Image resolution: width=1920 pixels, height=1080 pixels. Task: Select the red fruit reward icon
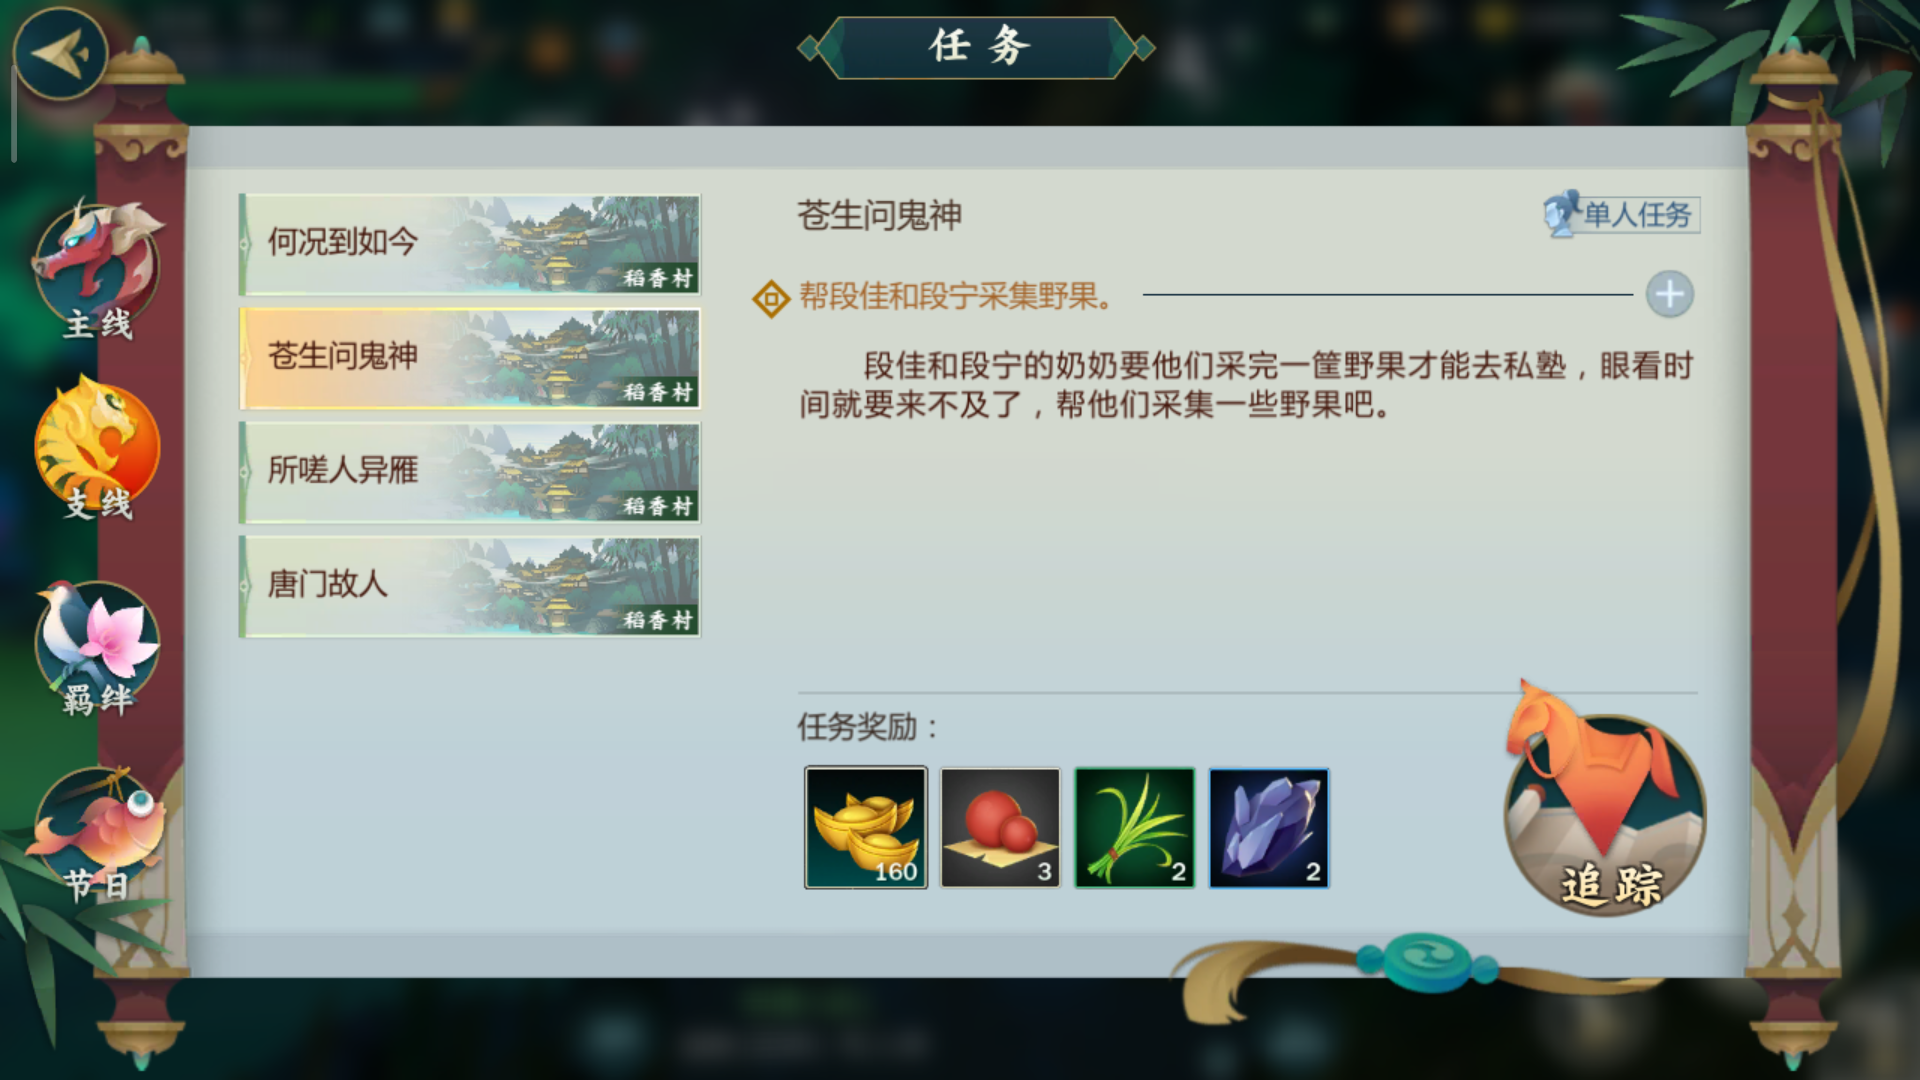tap(1000, 828)
